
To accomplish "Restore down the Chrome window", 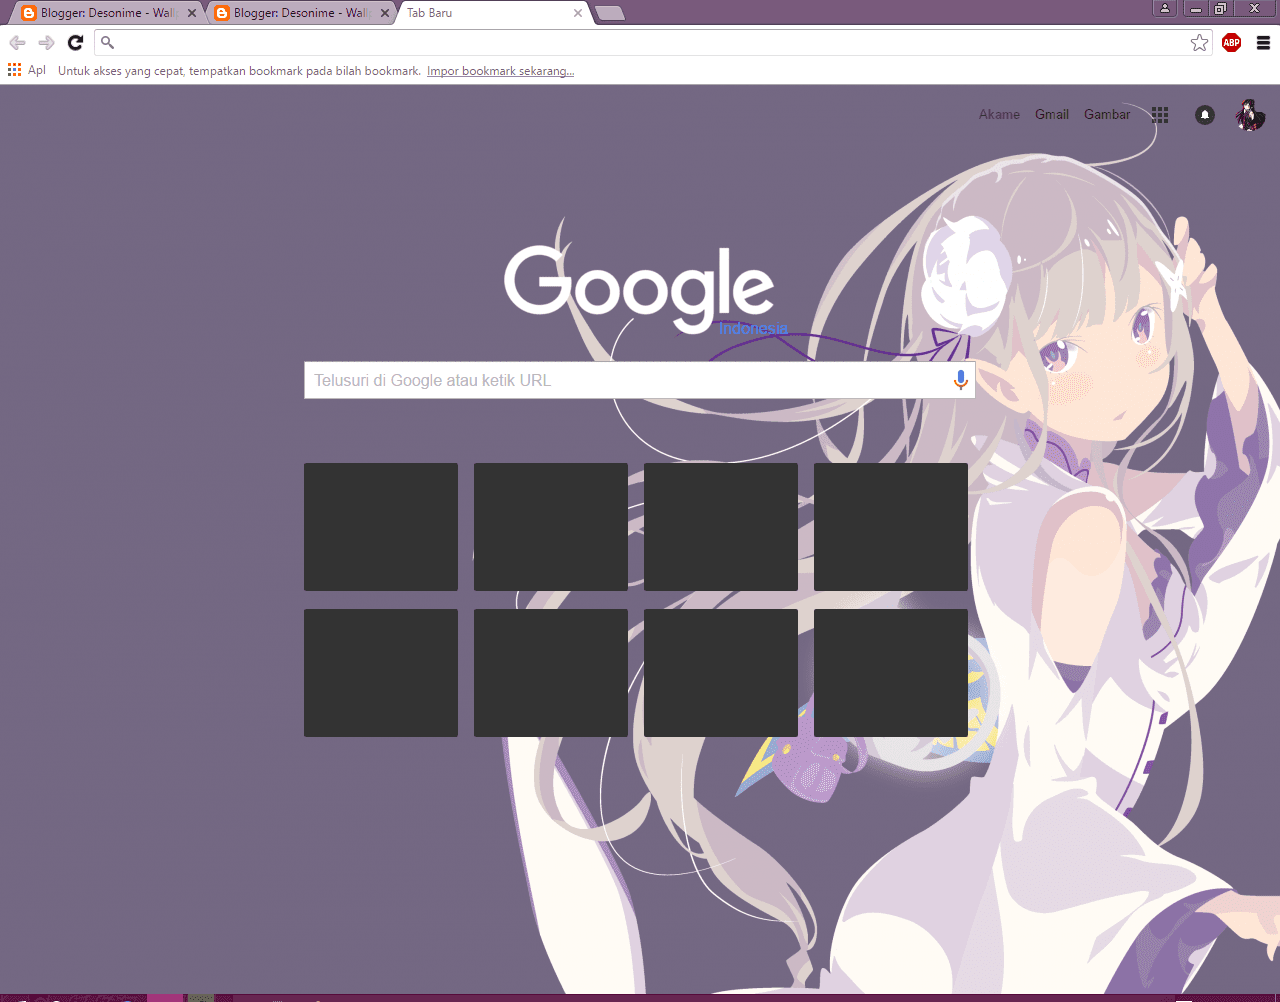I will coord(1220,8).
